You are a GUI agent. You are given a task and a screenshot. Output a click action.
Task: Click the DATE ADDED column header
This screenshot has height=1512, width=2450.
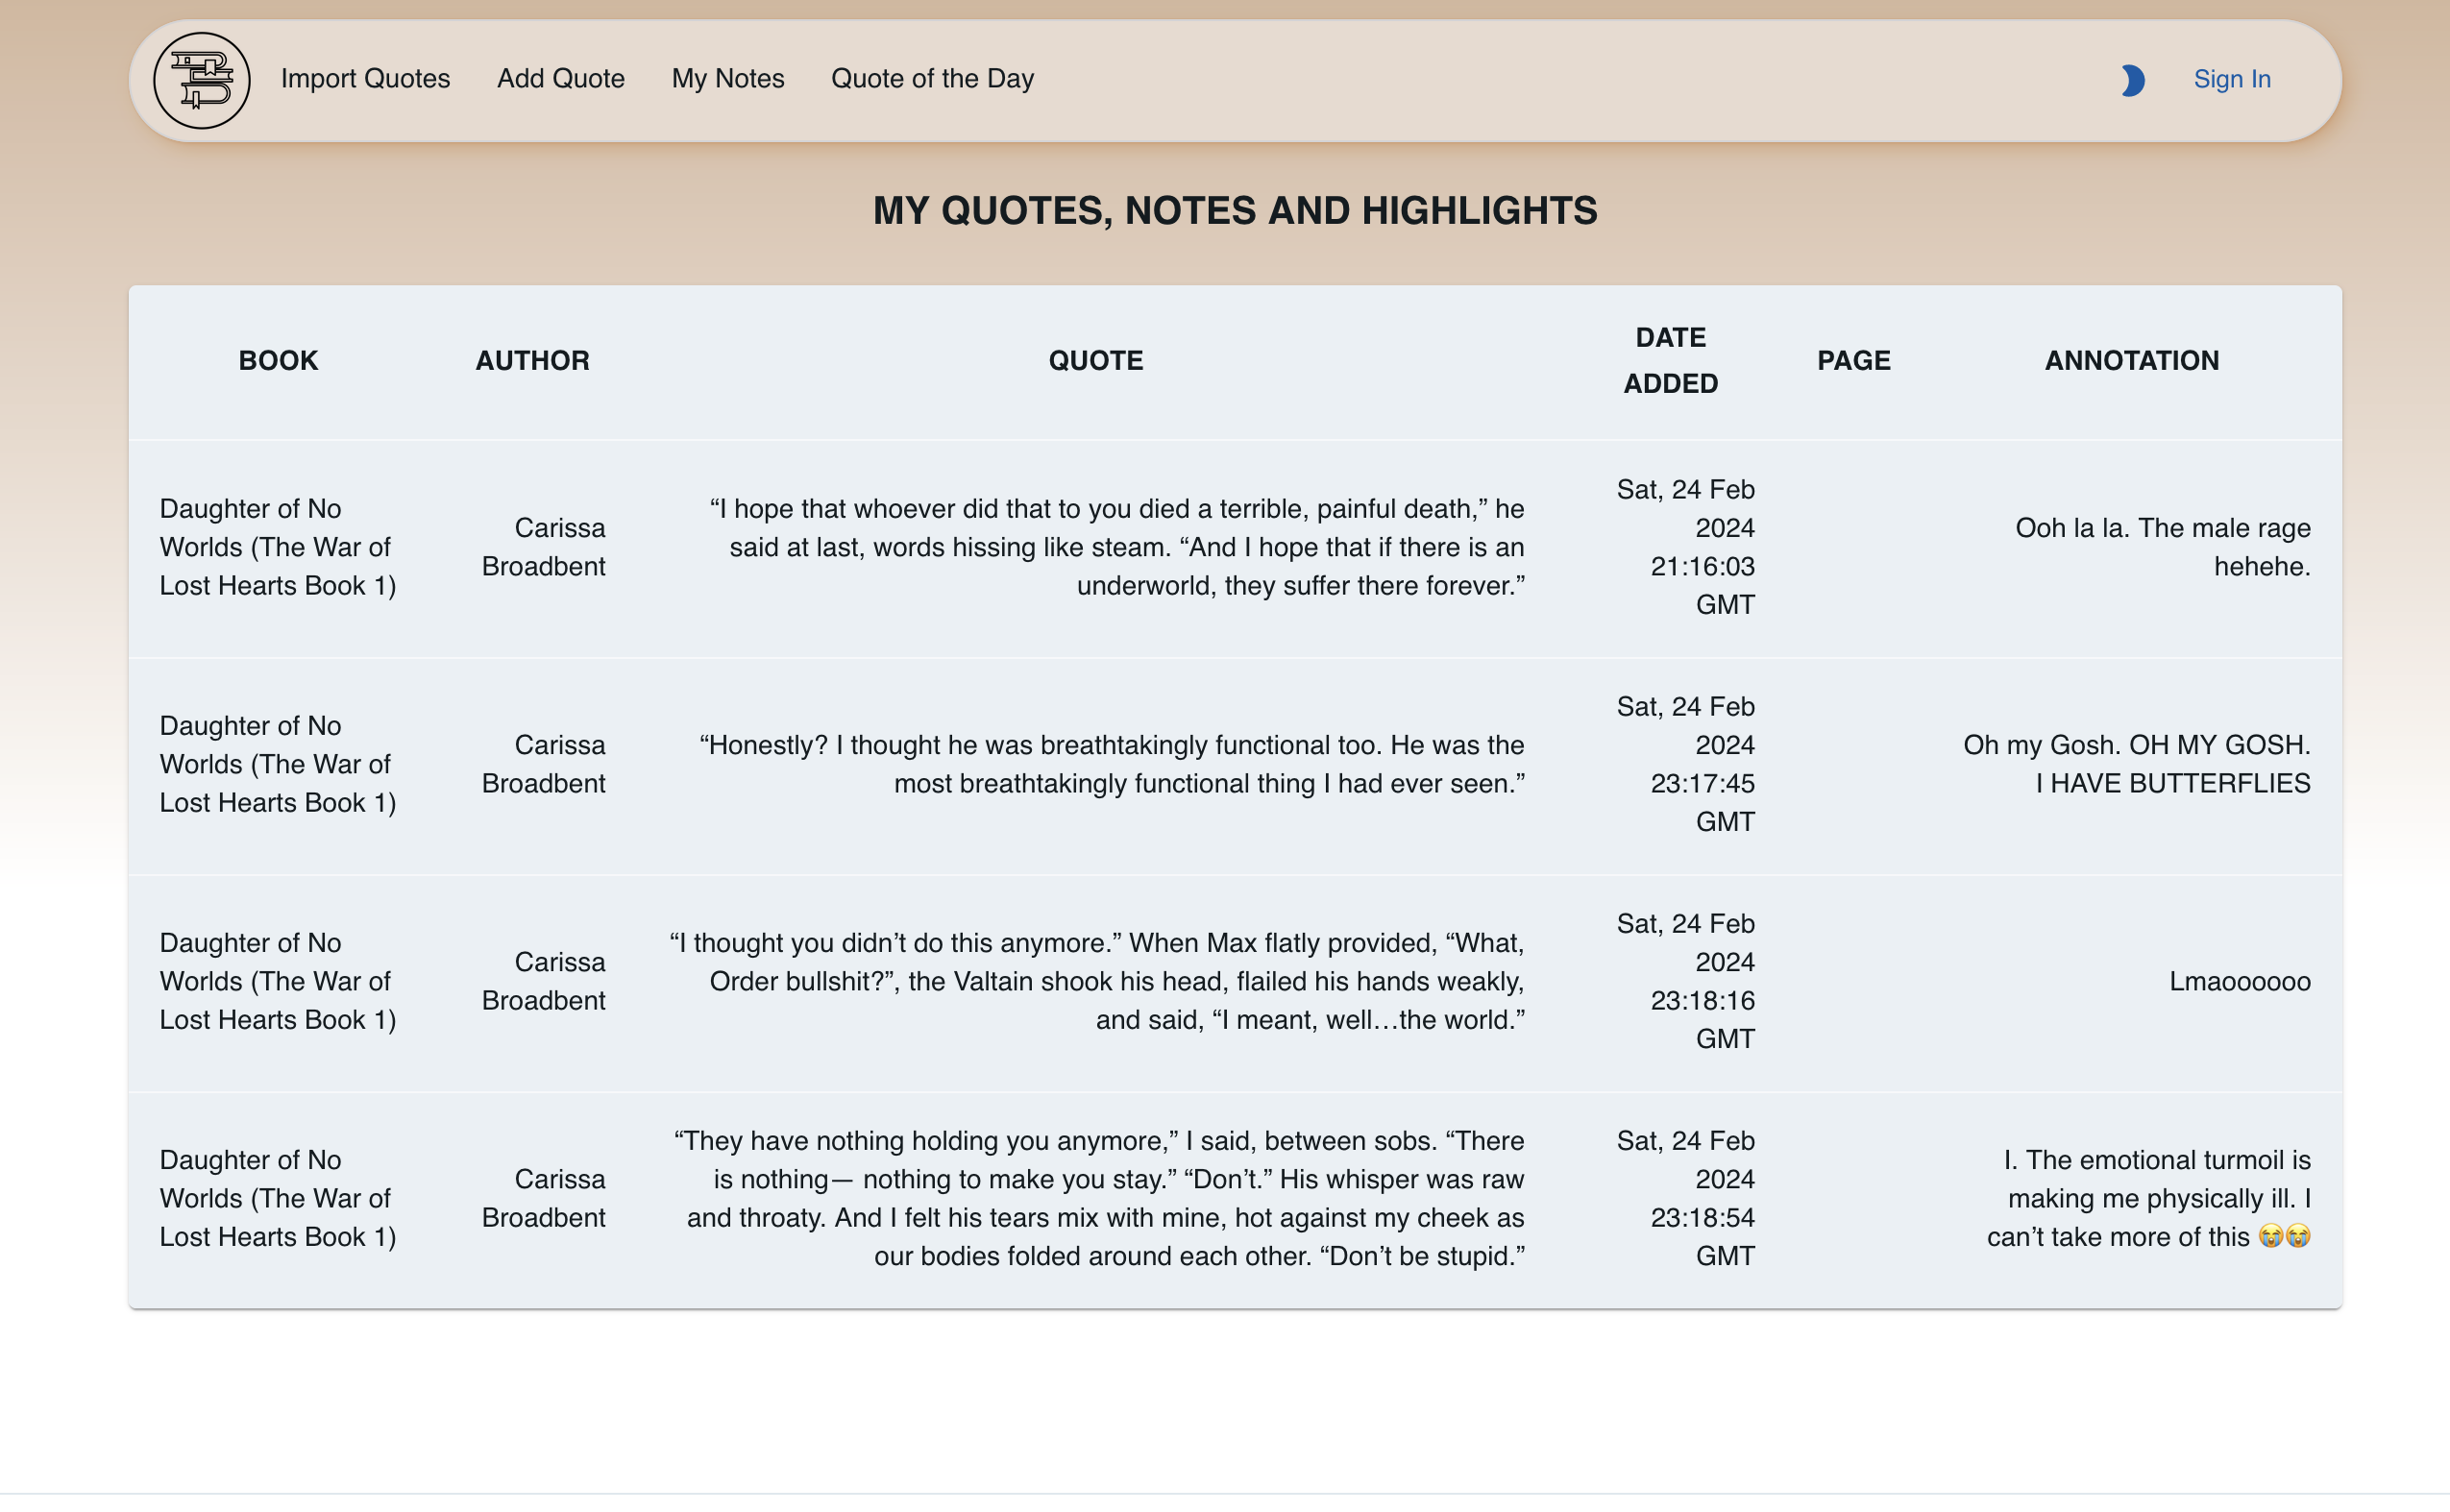click(x=1670, y=361)
